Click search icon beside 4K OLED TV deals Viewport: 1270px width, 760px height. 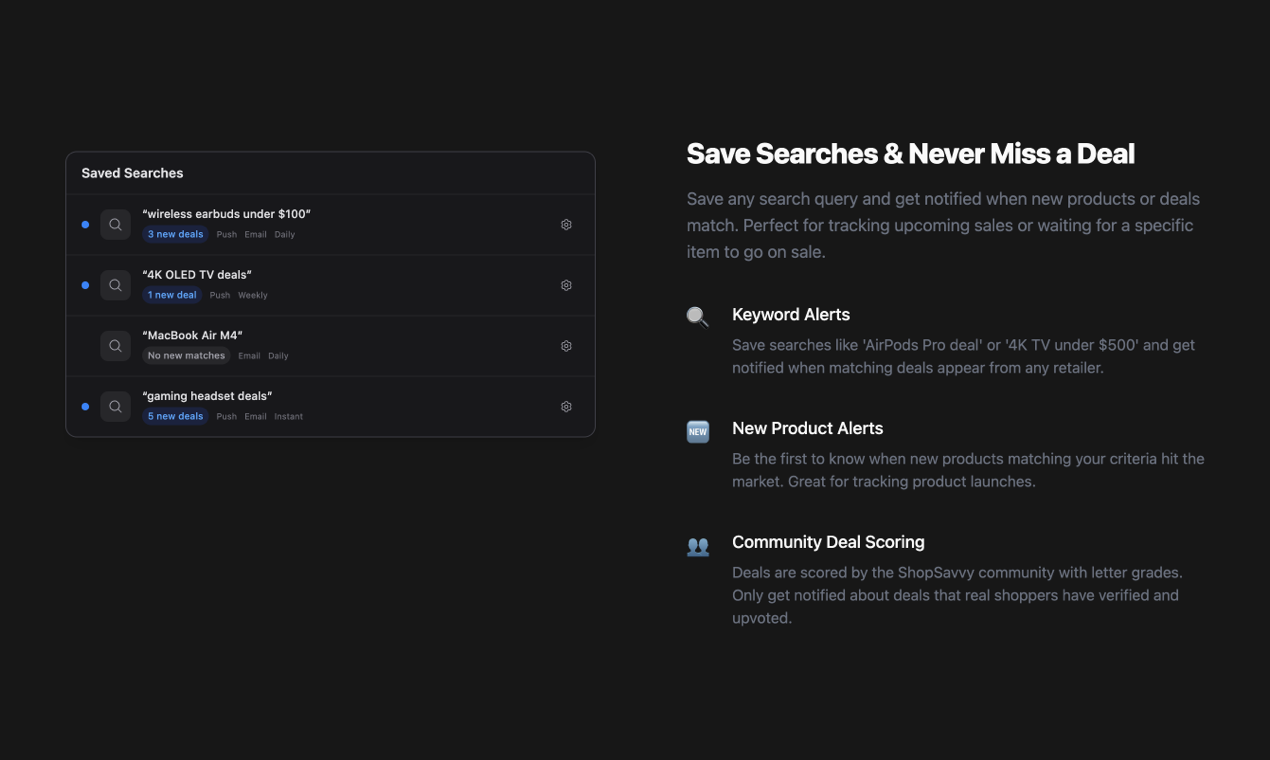click(x=116, y=285)
